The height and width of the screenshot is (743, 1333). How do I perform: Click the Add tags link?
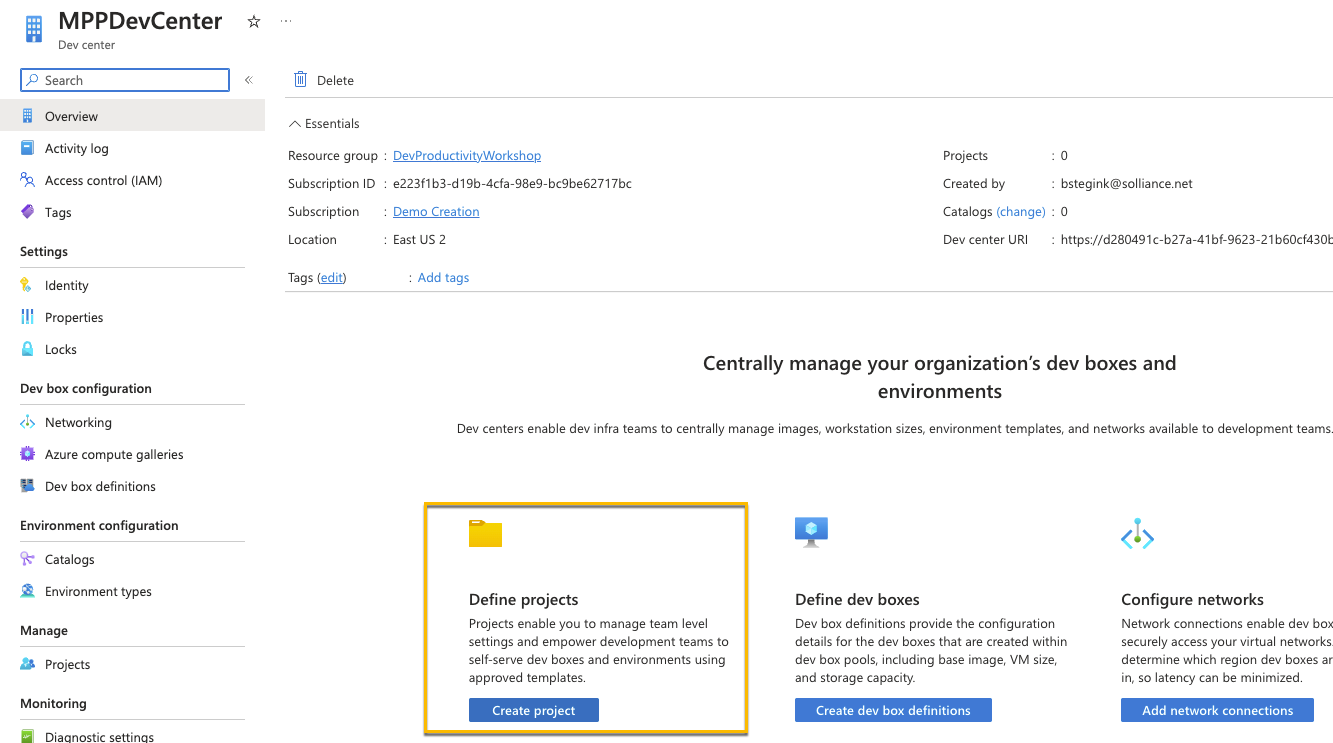point(443,278)
